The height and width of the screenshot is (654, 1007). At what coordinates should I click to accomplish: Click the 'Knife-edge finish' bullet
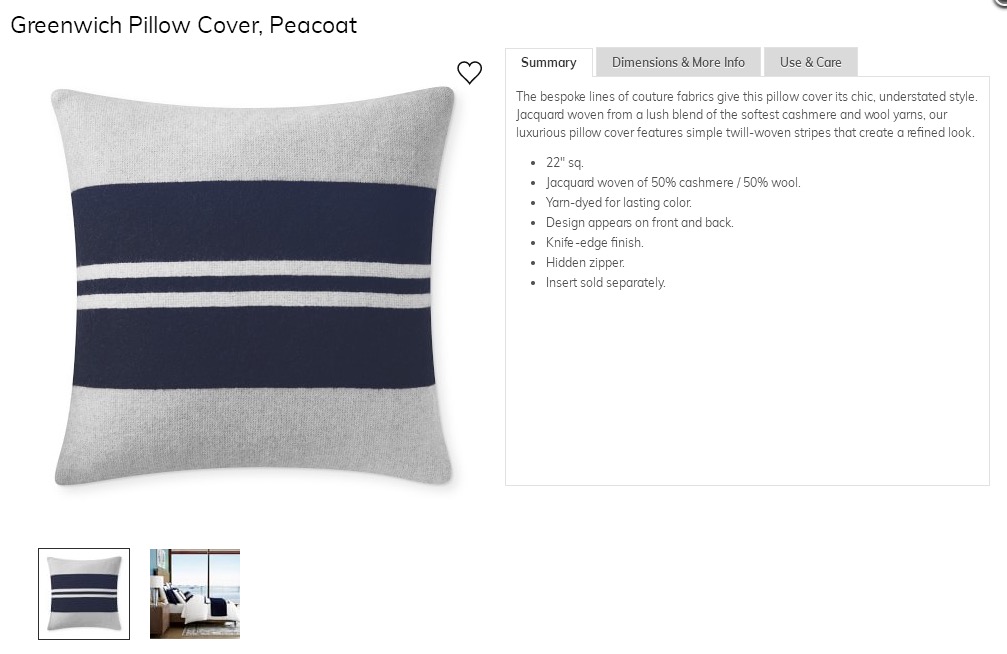point(594,243)
